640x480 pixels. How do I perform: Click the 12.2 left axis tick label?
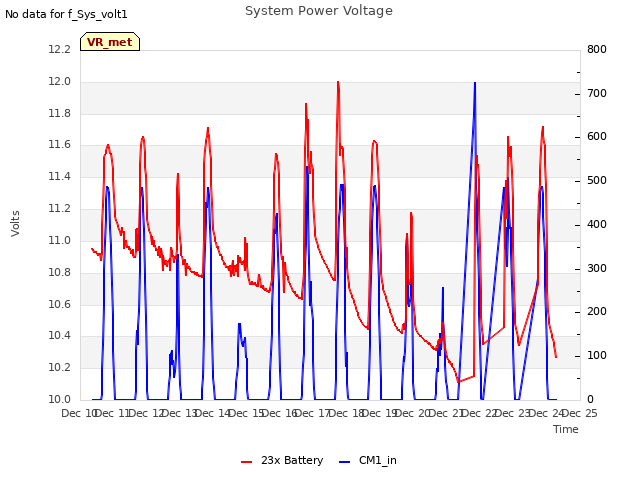[x=60, y=49]
